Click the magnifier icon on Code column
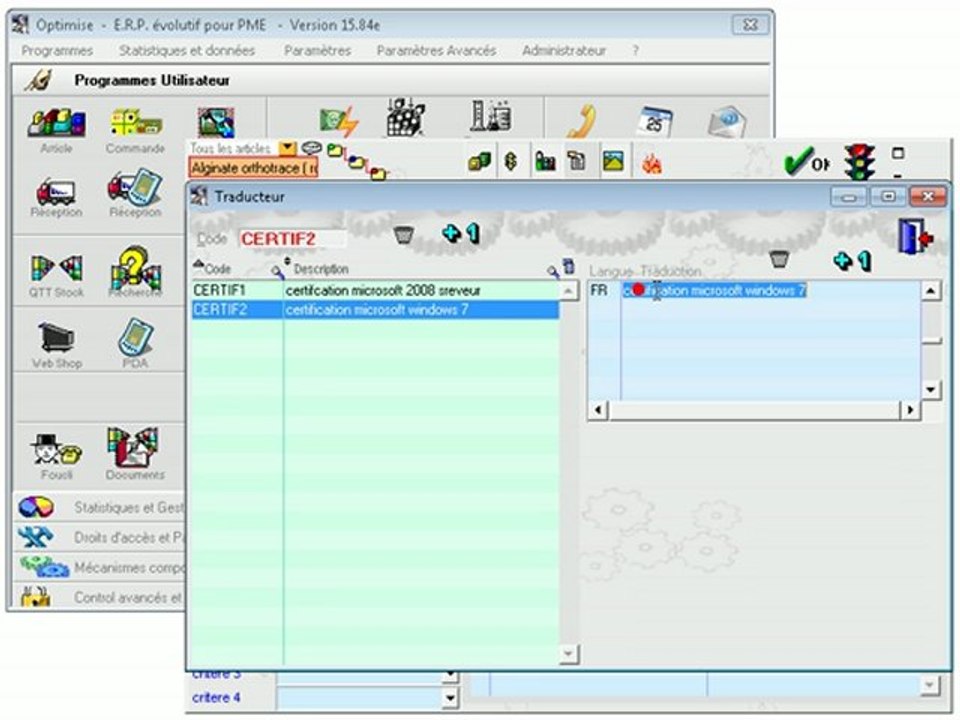 (x=277, y=271)
